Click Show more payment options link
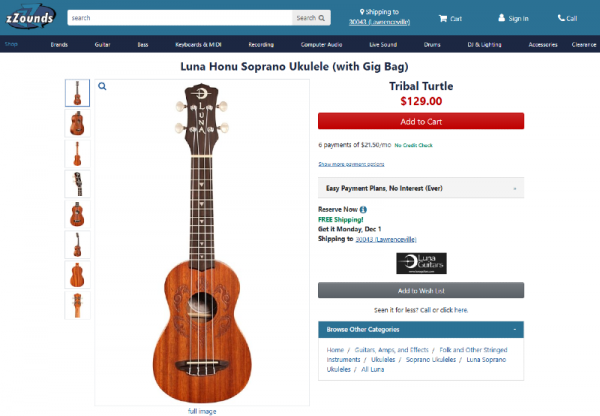Image resolution: width=600 pixels, height=416 pixels. (351, 164)
